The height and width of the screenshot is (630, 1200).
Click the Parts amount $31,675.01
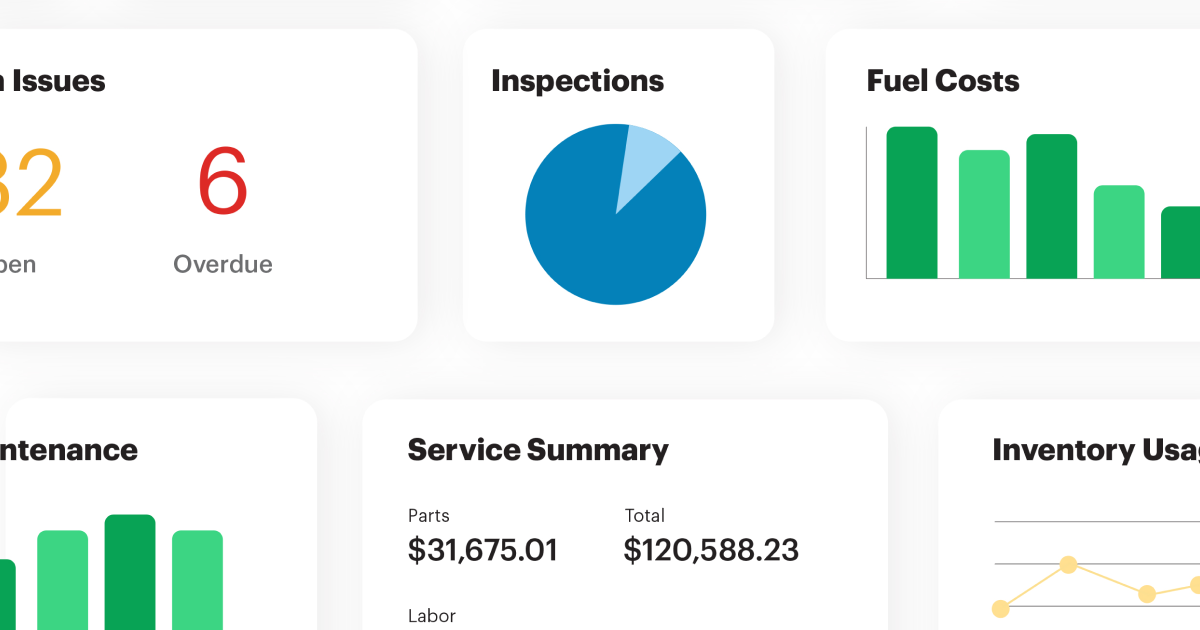pos(483,550)
